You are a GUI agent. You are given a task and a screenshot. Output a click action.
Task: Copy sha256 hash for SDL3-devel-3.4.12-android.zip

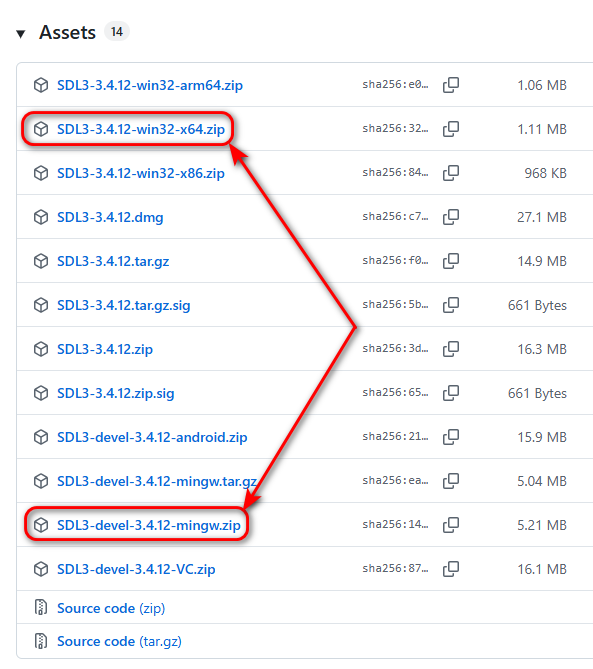451,437
